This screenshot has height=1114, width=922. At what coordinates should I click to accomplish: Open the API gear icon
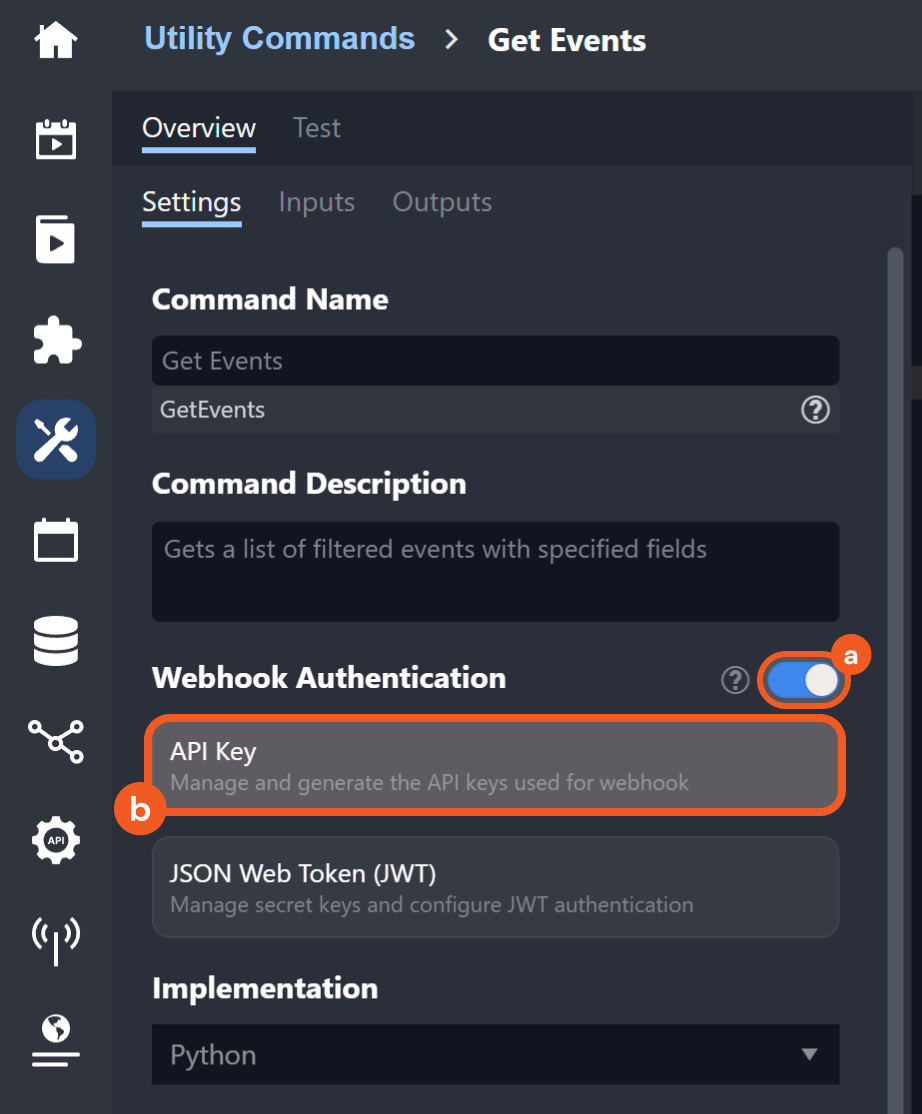click(56, 840)
